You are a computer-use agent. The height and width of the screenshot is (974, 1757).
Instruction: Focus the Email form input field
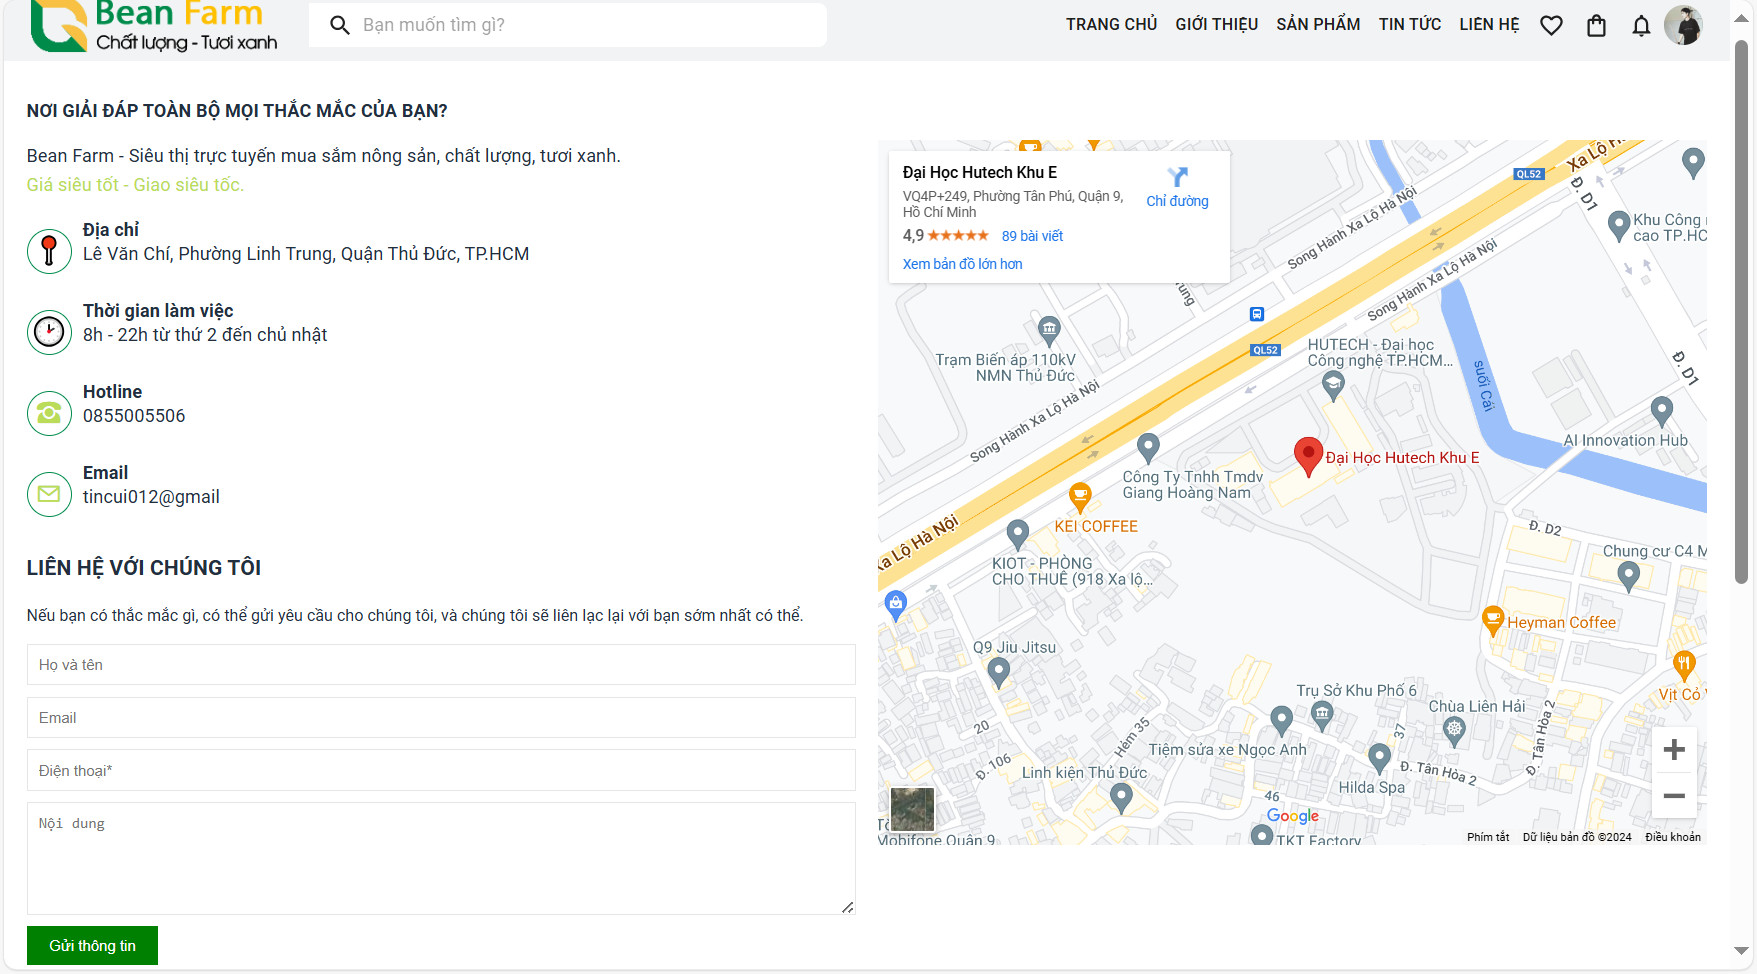coord(441,718)
